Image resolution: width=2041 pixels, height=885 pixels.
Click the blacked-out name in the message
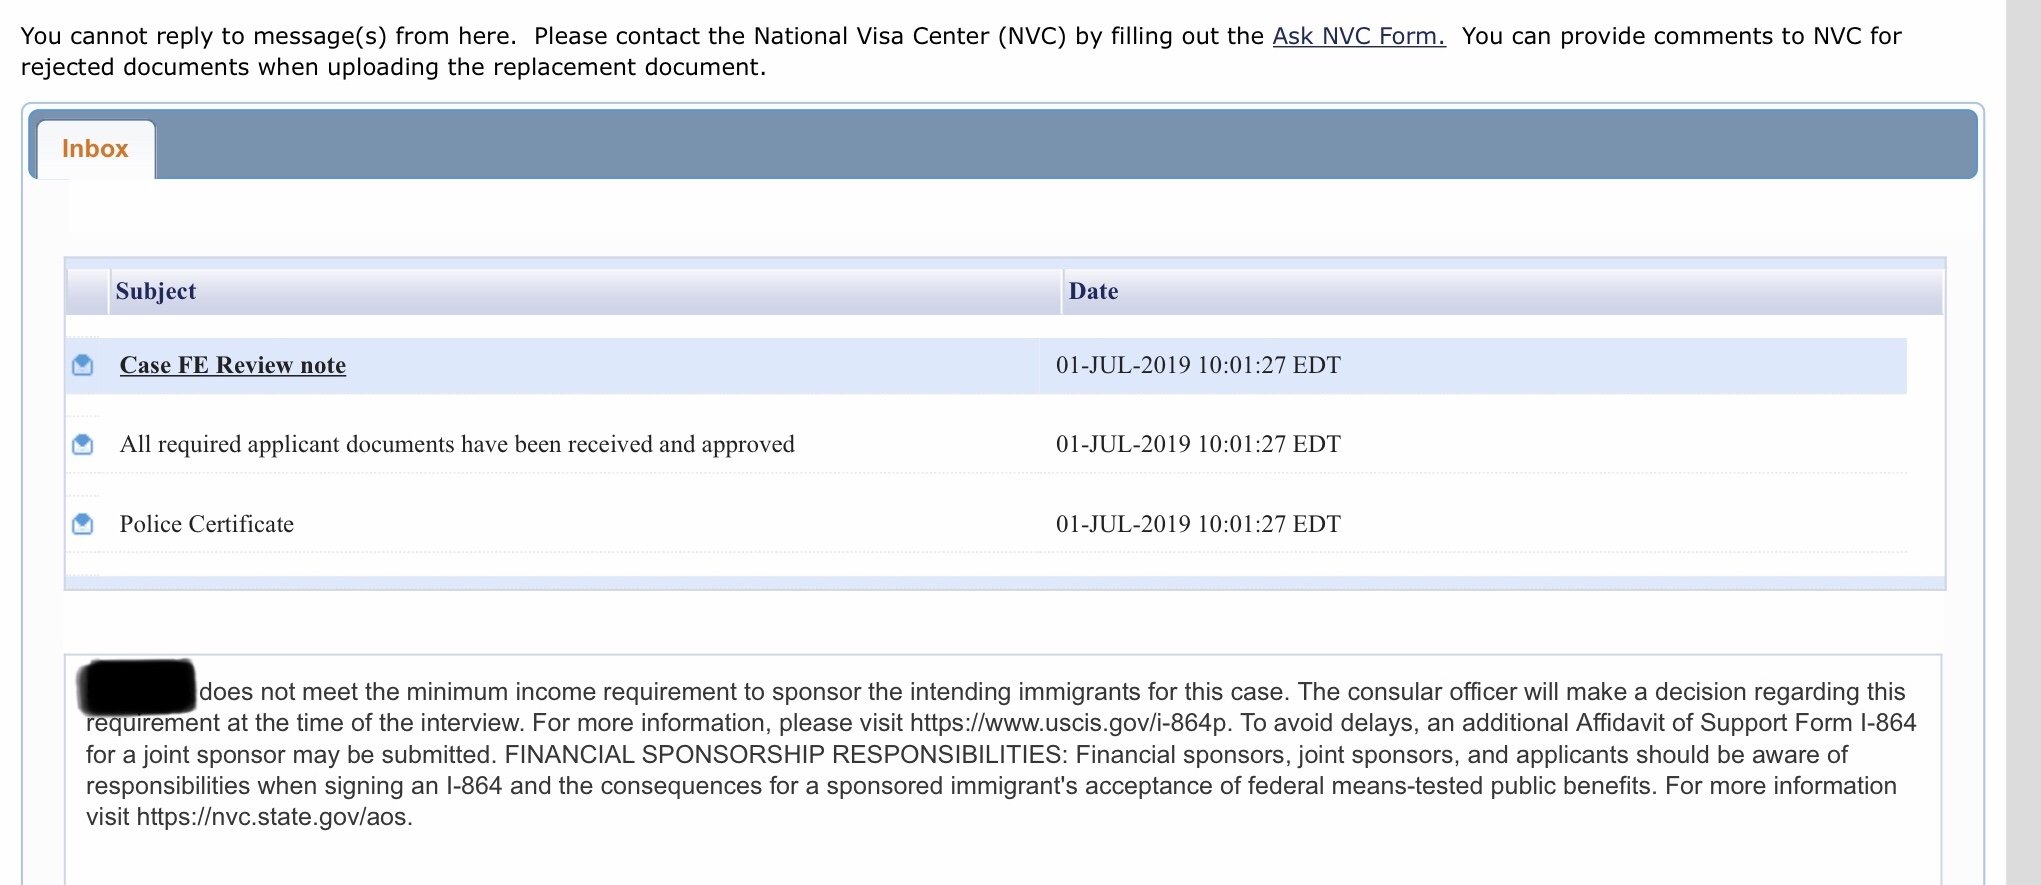[x=137, y=686]
